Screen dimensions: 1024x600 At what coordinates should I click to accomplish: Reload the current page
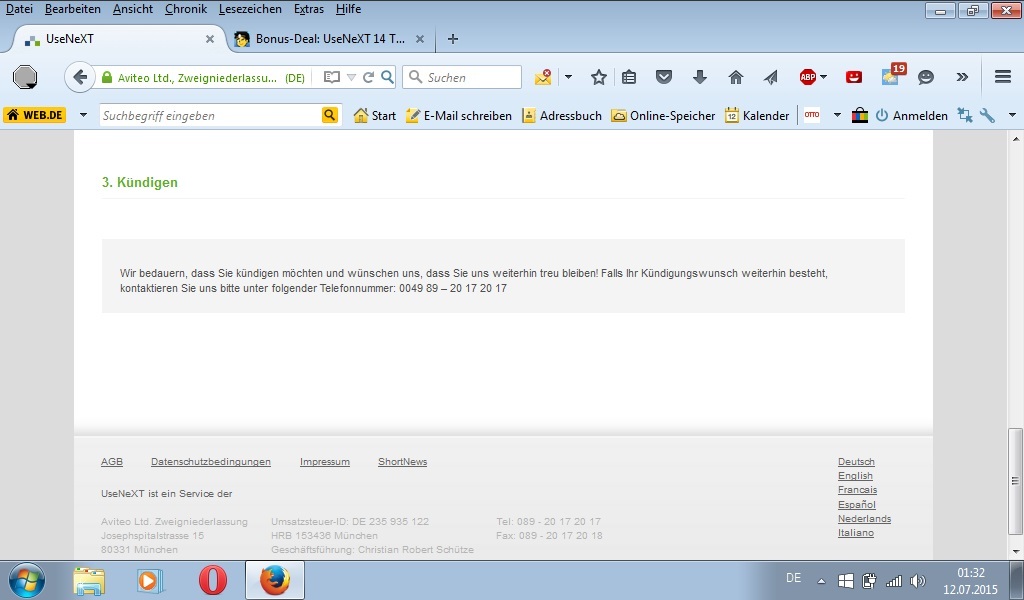click(368, 77)
